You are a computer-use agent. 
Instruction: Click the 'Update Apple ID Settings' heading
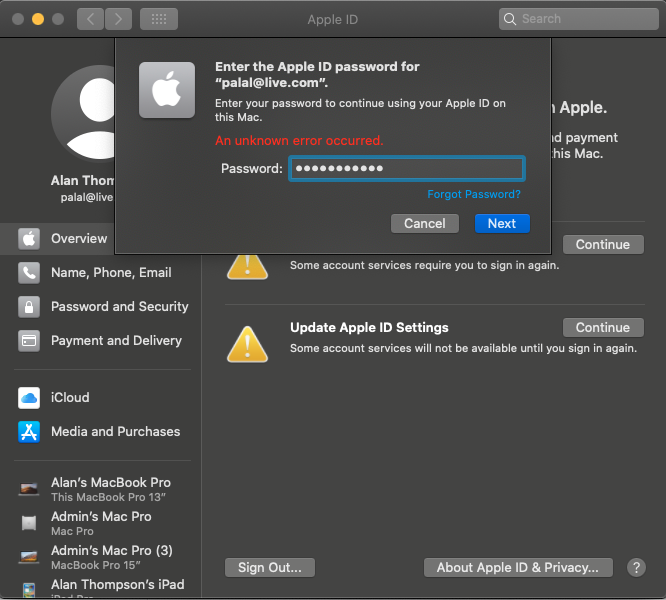click(369, 327)
